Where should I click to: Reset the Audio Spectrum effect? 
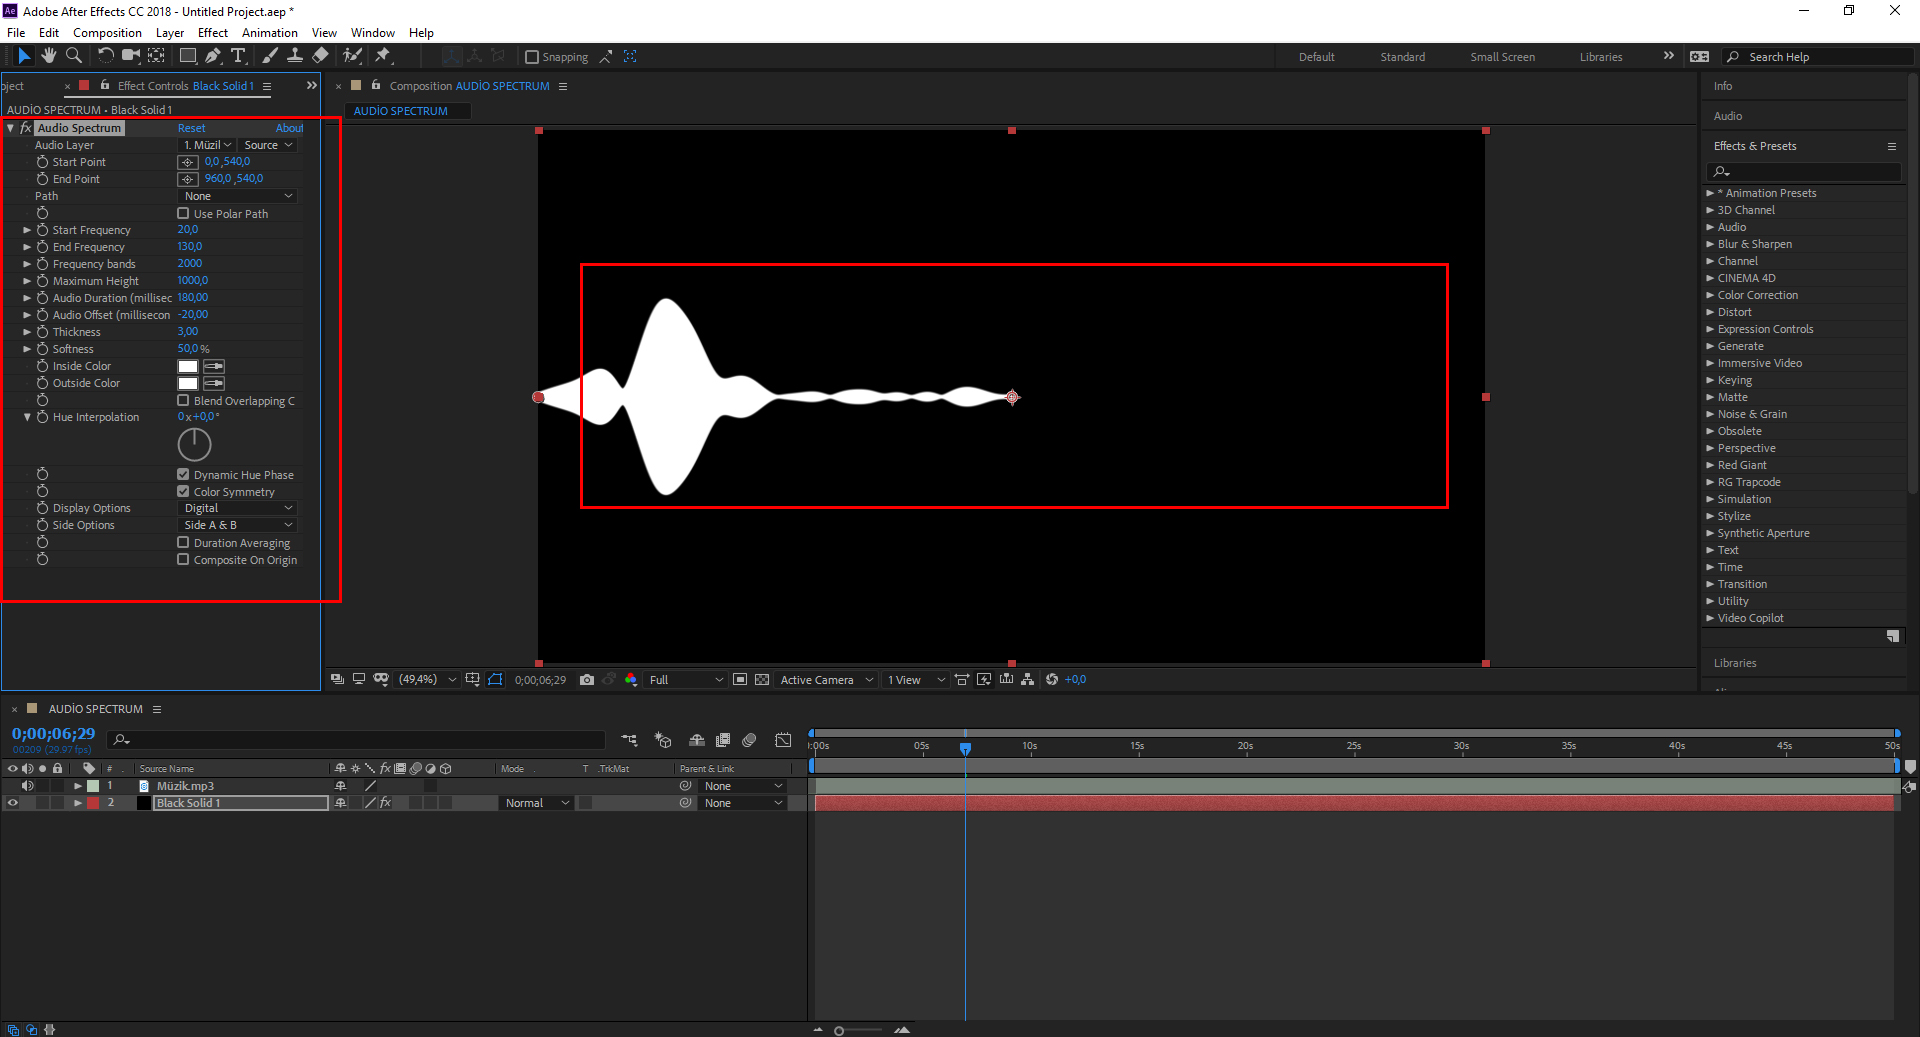point(191,128)
